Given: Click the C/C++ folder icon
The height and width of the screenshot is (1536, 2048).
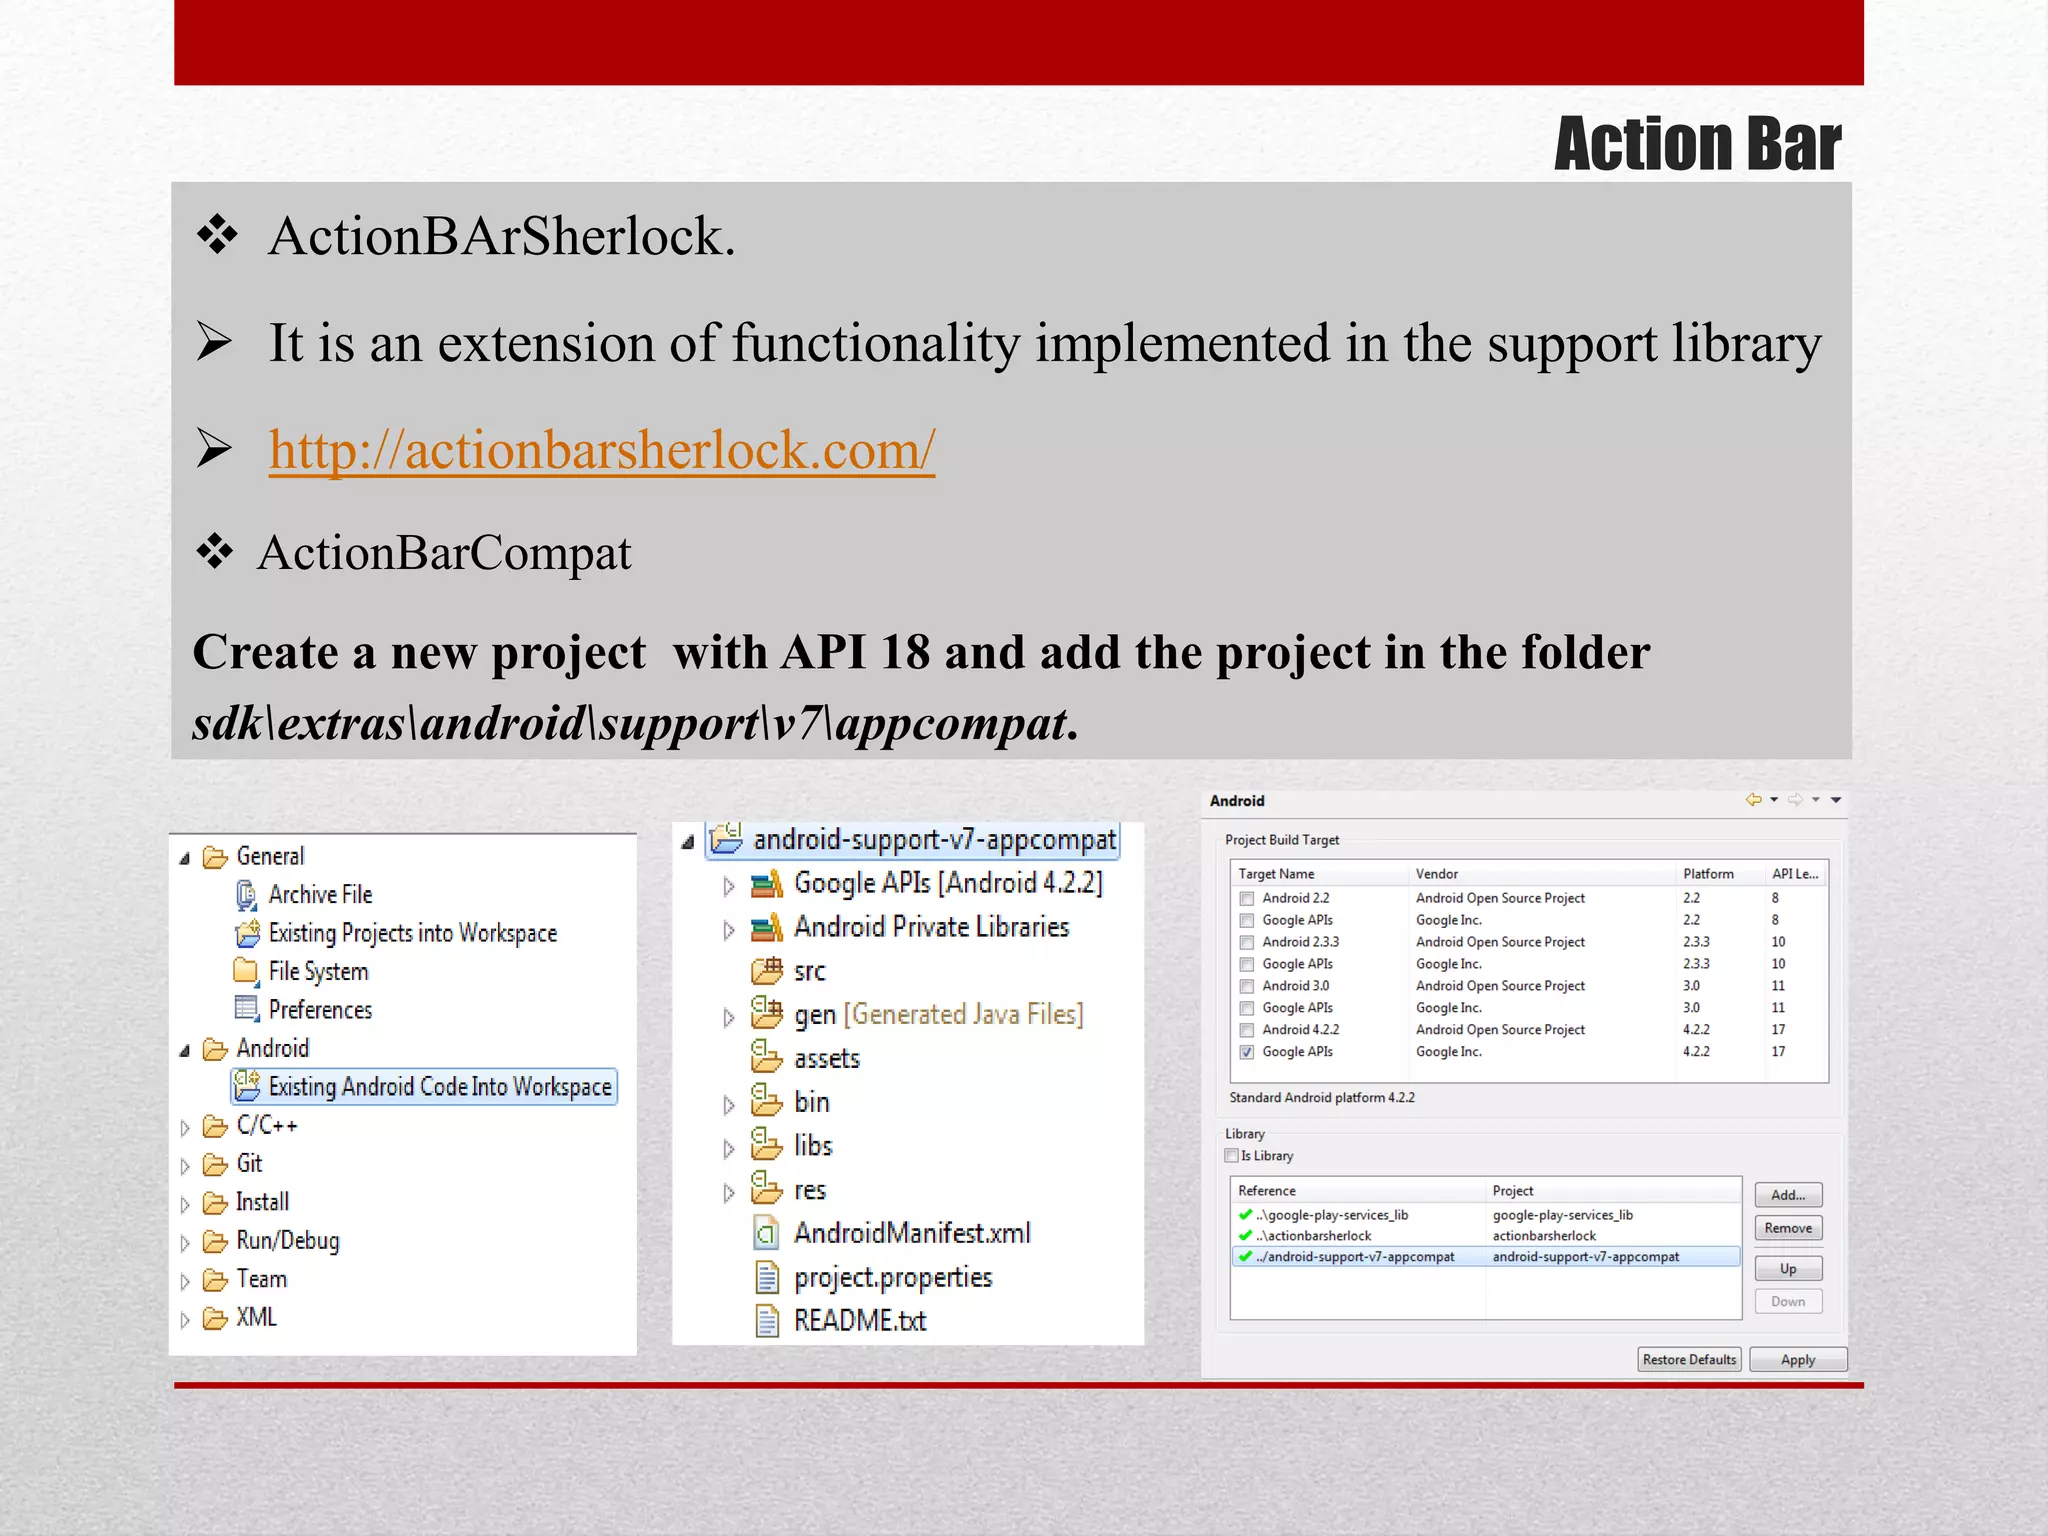Looking at the screenshot, I should click(215, 1127).
